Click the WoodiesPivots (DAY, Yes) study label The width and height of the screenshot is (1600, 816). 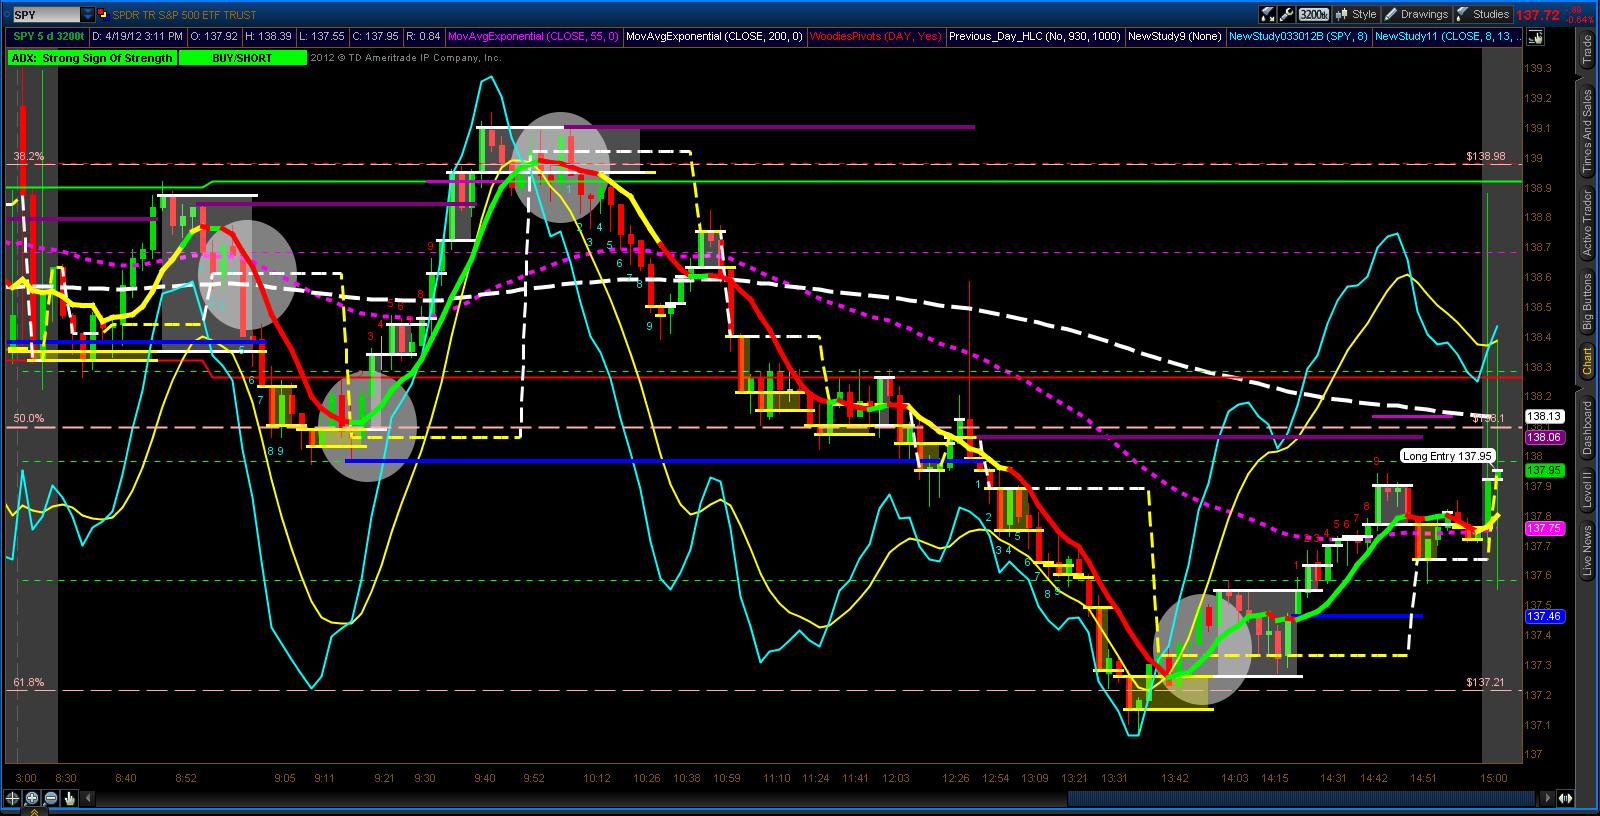(875, 37)
